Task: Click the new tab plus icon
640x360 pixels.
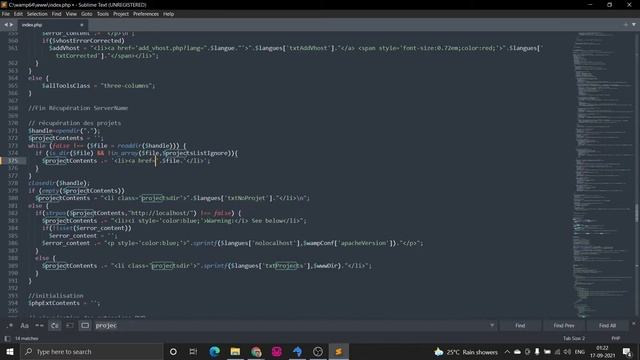Action: [x=626, y=24]
